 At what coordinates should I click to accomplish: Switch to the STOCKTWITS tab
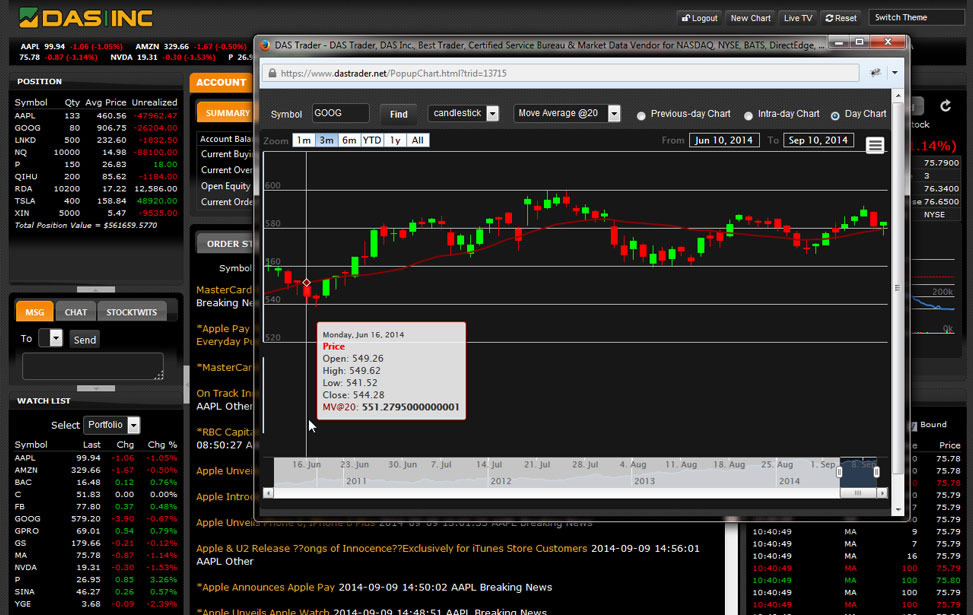tap(132, 312)
